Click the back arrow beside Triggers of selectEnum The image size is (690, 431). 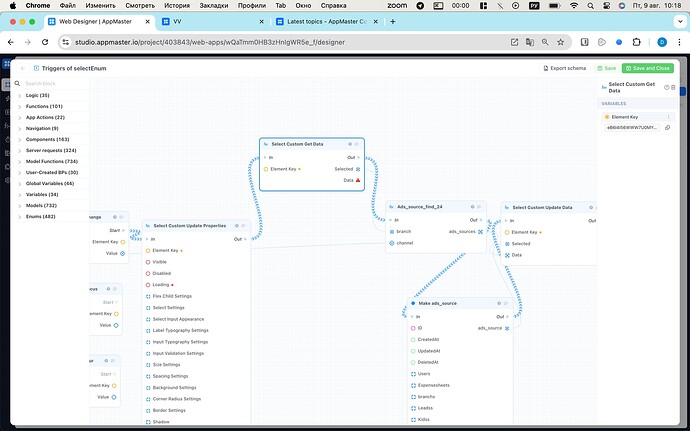[x=23, y=68]
